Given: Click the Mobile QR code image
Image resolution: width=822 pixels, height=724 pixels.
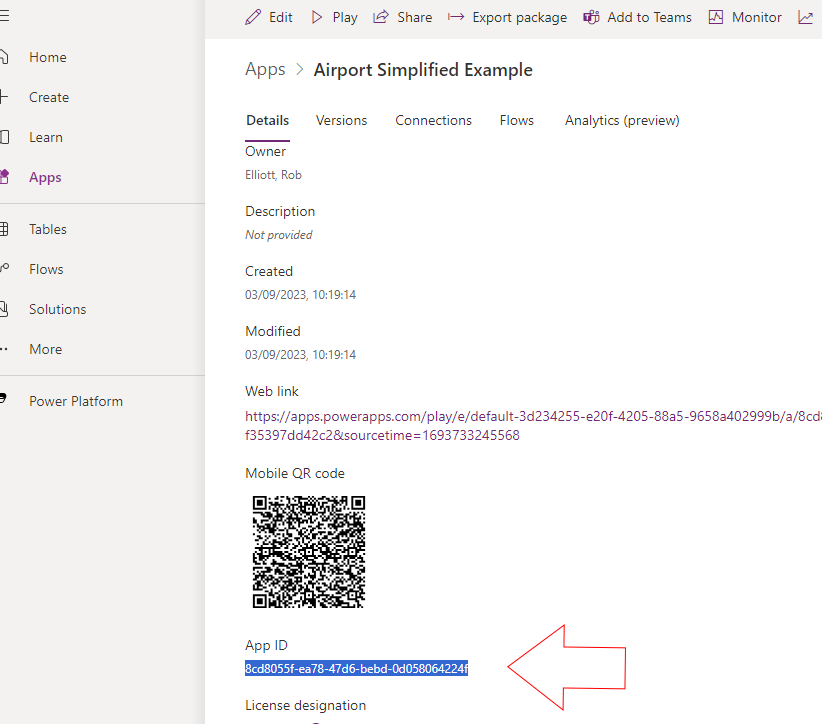Looking at the screenshot, I should coord(309,552).
